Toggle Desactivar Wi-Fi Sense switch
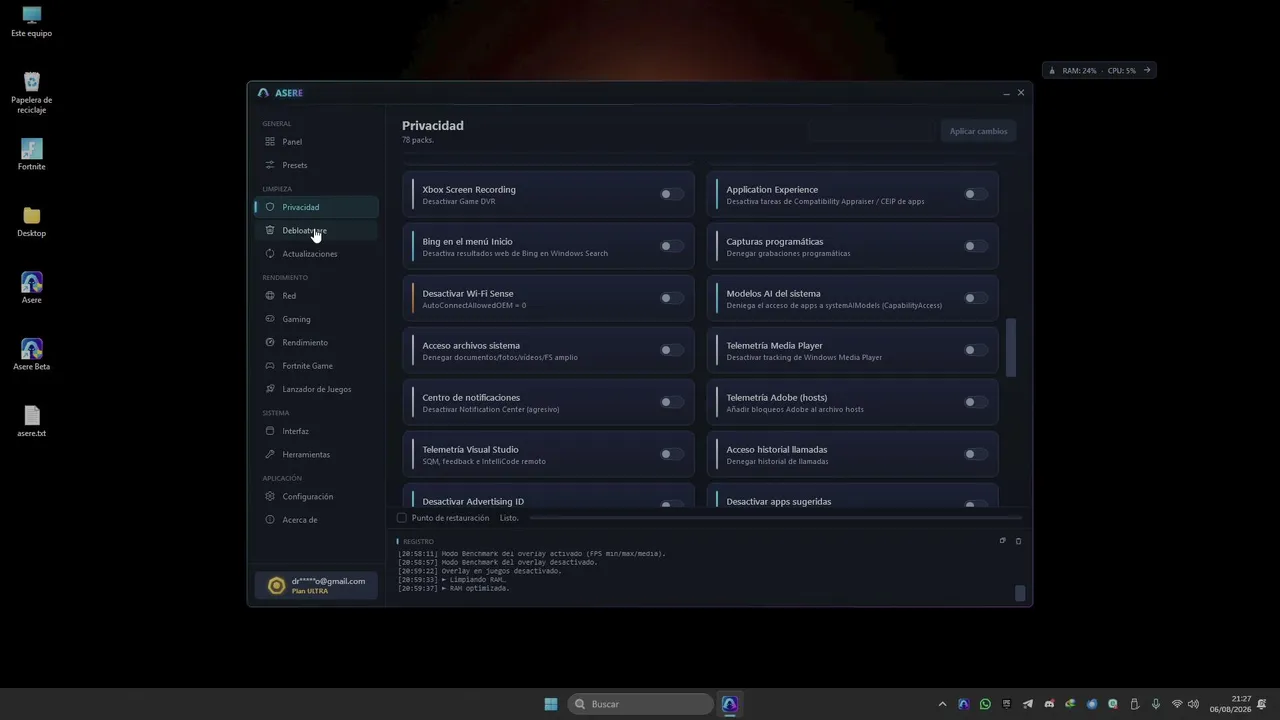This screenshot has width=1280, height=720. (x=671, y=298)
